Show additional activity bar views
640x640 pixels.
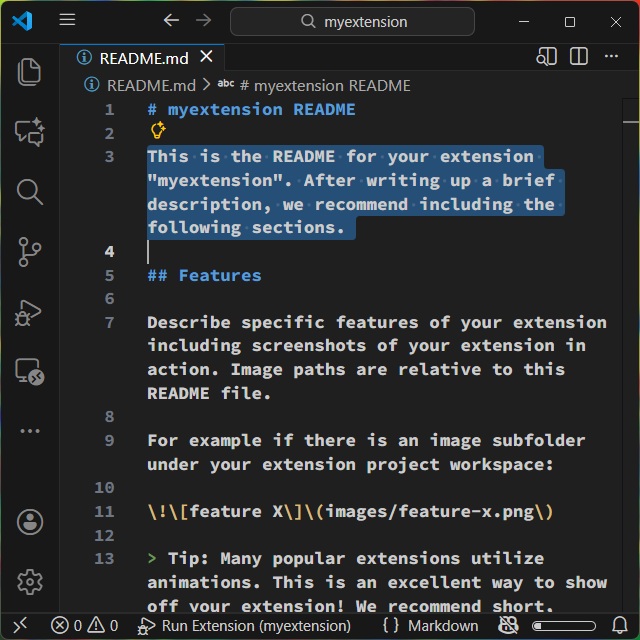point(29,432)
